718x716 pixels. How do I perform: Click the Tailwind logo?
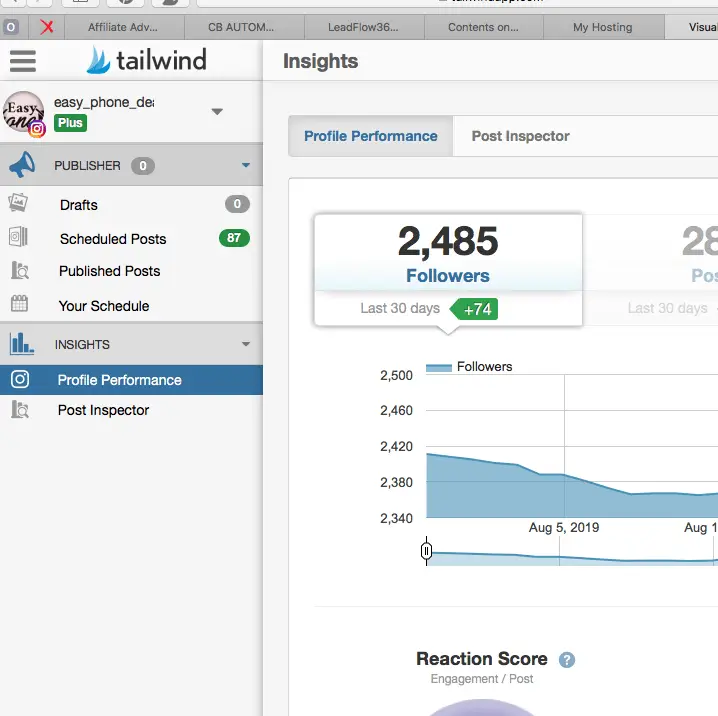[147, 60]
